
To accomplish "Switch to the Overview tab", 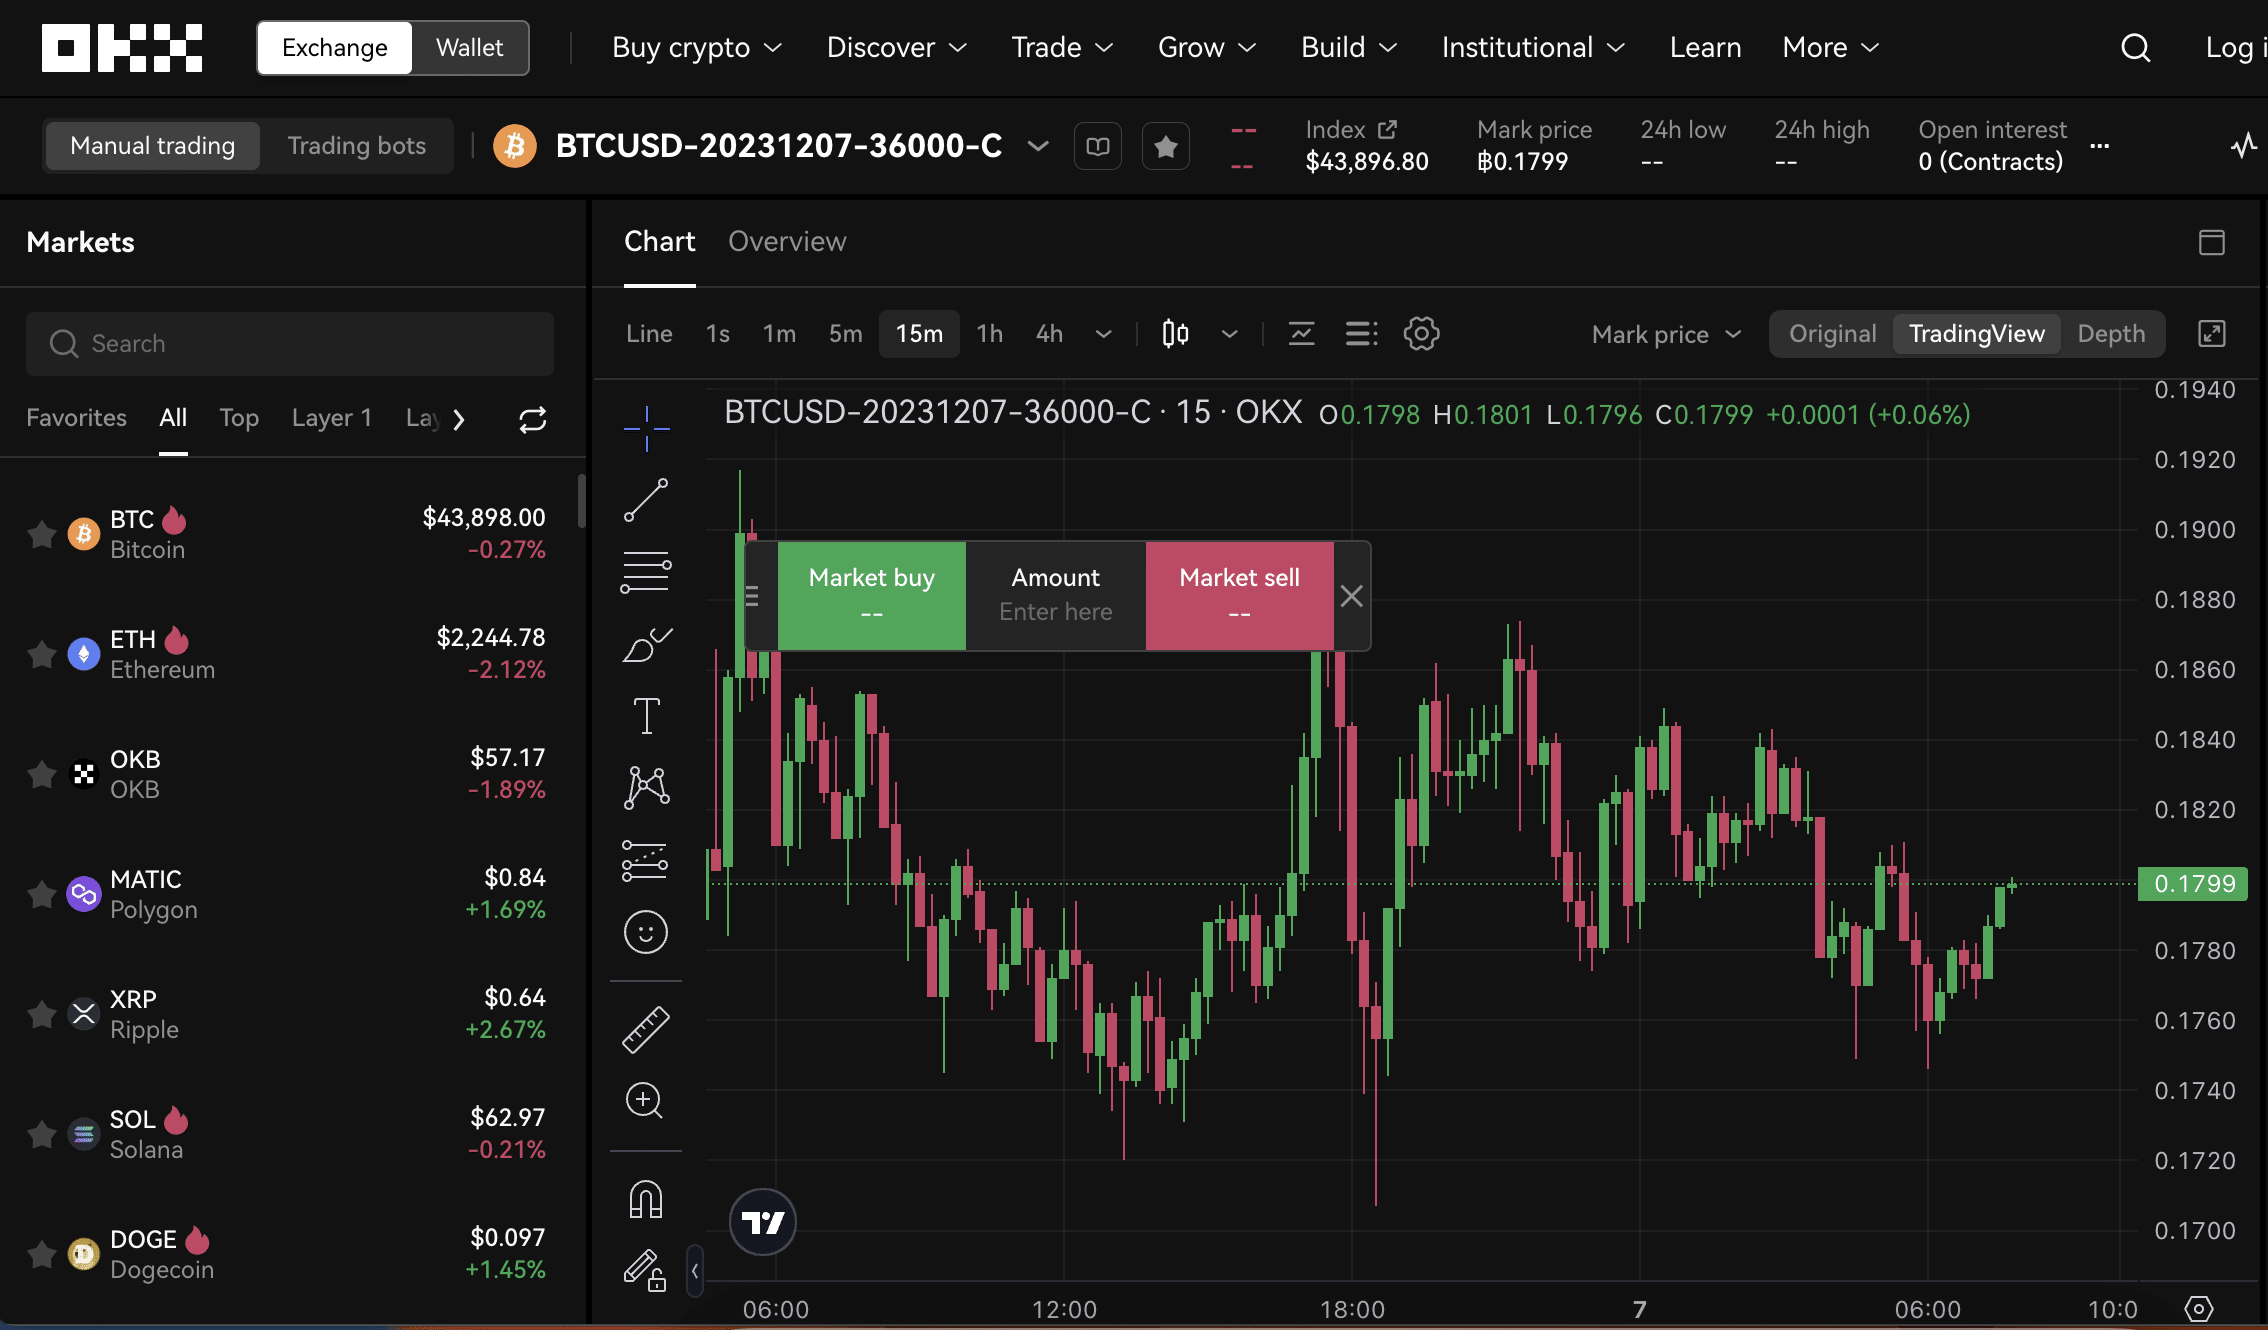I will point(787,242).
